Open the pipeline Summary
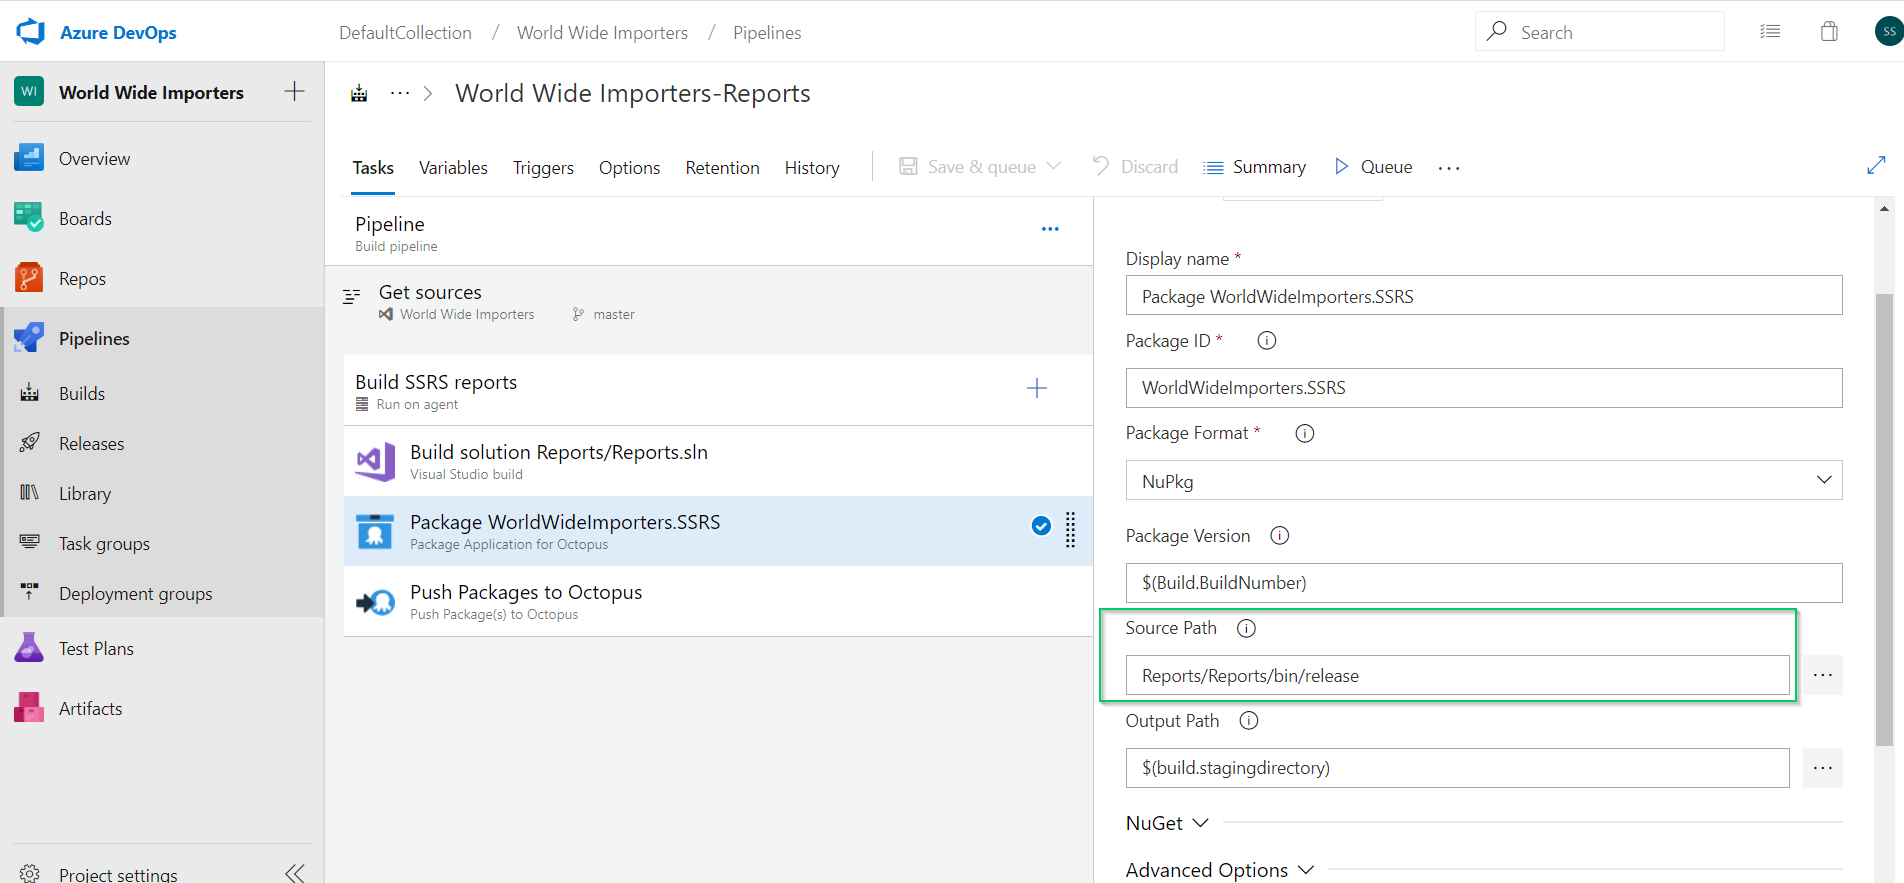Image resolution: width=1904 pixels, height=883 pixels. [x=1255, y=167]
